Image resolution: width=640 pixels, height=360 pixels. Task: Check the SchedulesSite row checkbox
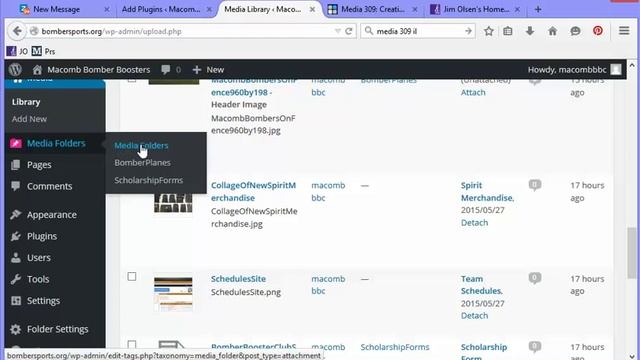click(x=131, y=277)
